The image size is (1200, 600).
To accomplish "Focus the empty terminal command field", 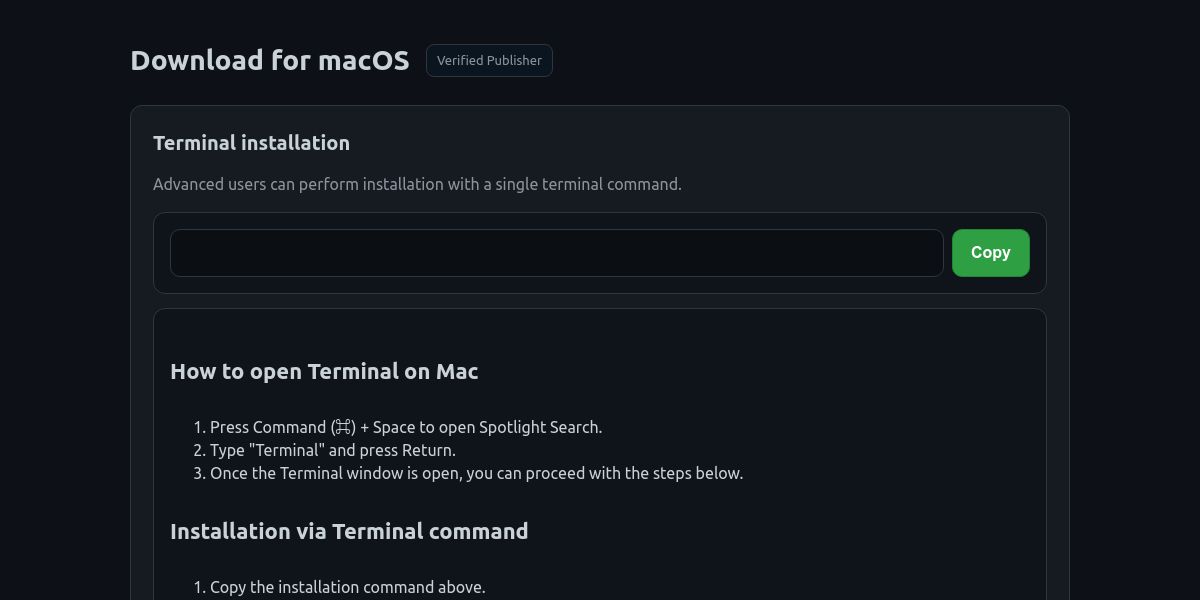I will click(x=556, y=253).
